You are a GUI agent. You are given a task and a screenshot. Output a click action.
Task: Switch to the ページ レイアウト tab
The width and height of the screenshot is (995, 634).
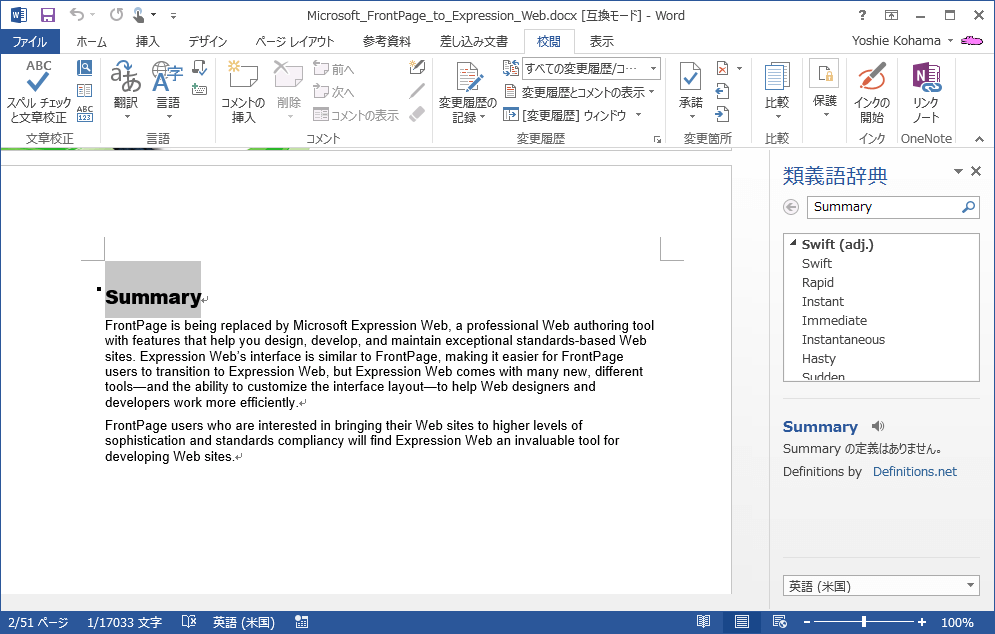[294, 41]
